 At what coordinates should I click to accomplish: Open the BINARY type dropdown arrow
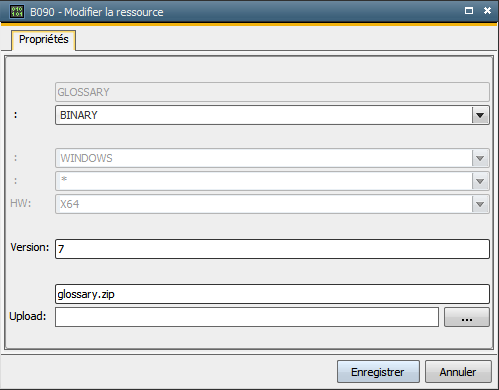click(x=480, y=115)
